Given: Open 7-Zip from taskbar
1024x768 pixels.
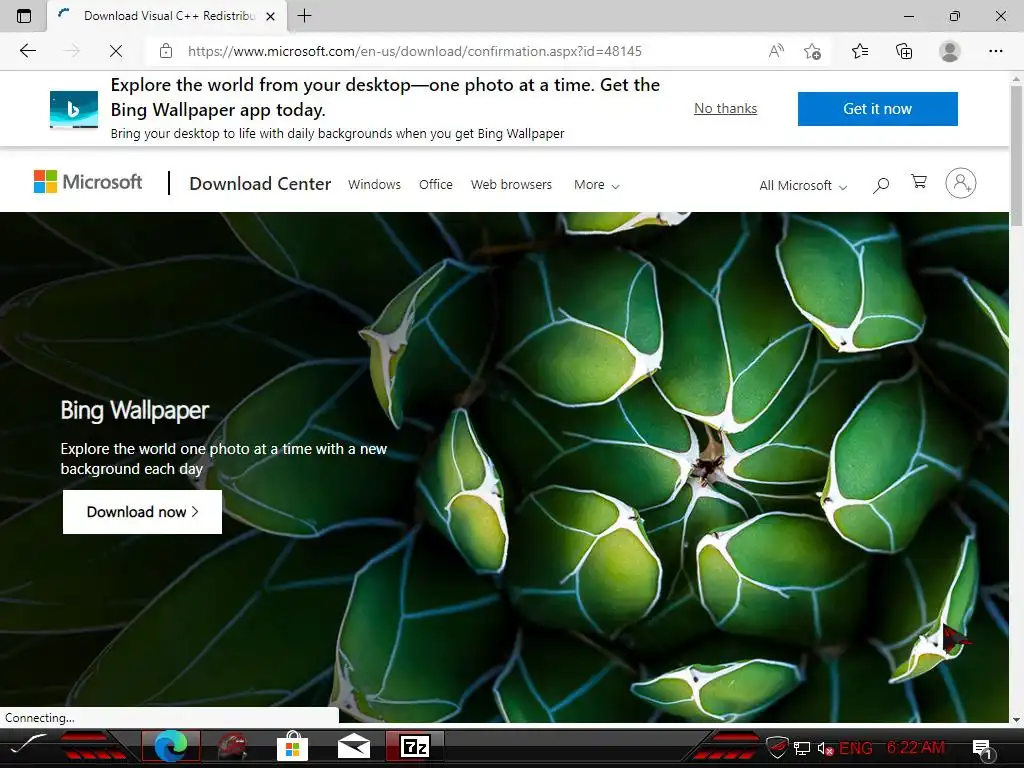Looking at the screenshot, I should [x=415, y=746].
